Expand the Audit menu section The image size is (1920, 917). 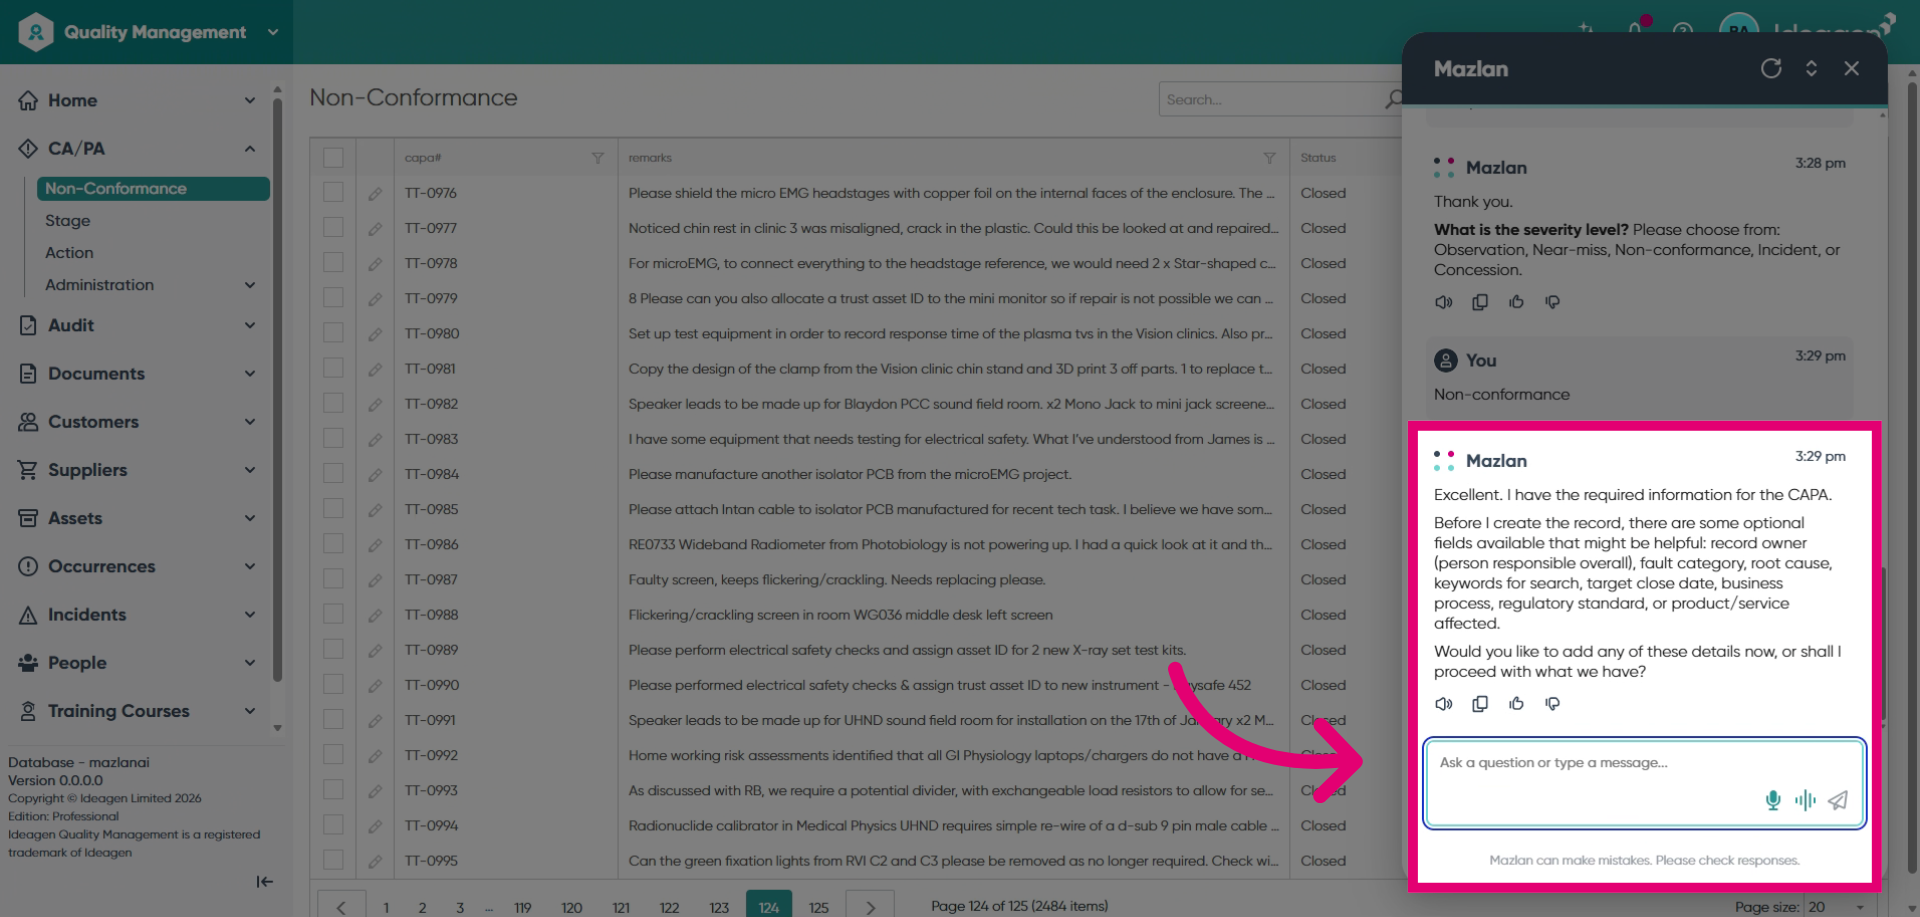250,325
